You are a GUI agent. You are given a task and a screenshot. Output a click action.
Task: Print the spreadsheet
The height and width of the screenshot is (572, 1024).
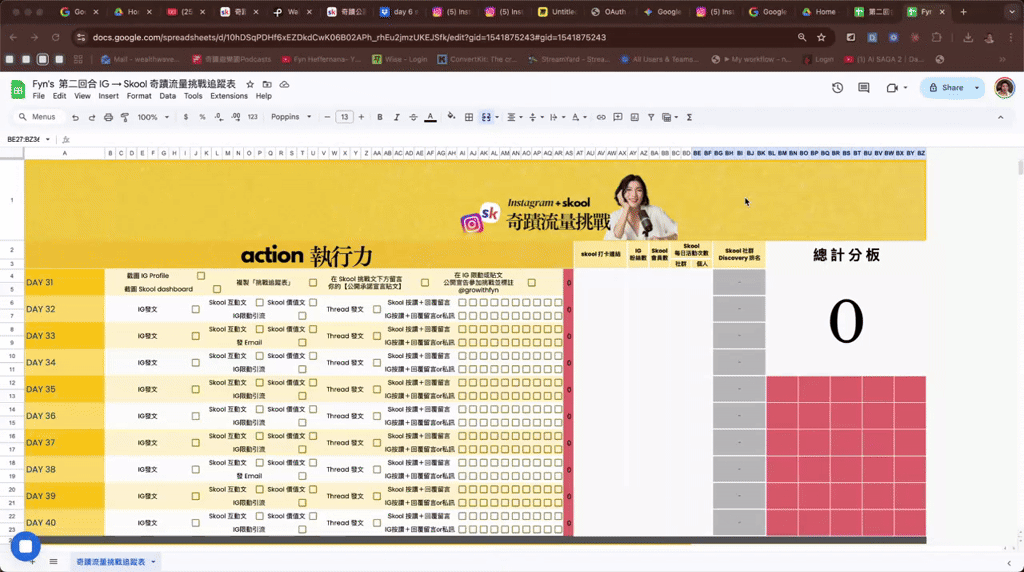[x=108, y=118]
